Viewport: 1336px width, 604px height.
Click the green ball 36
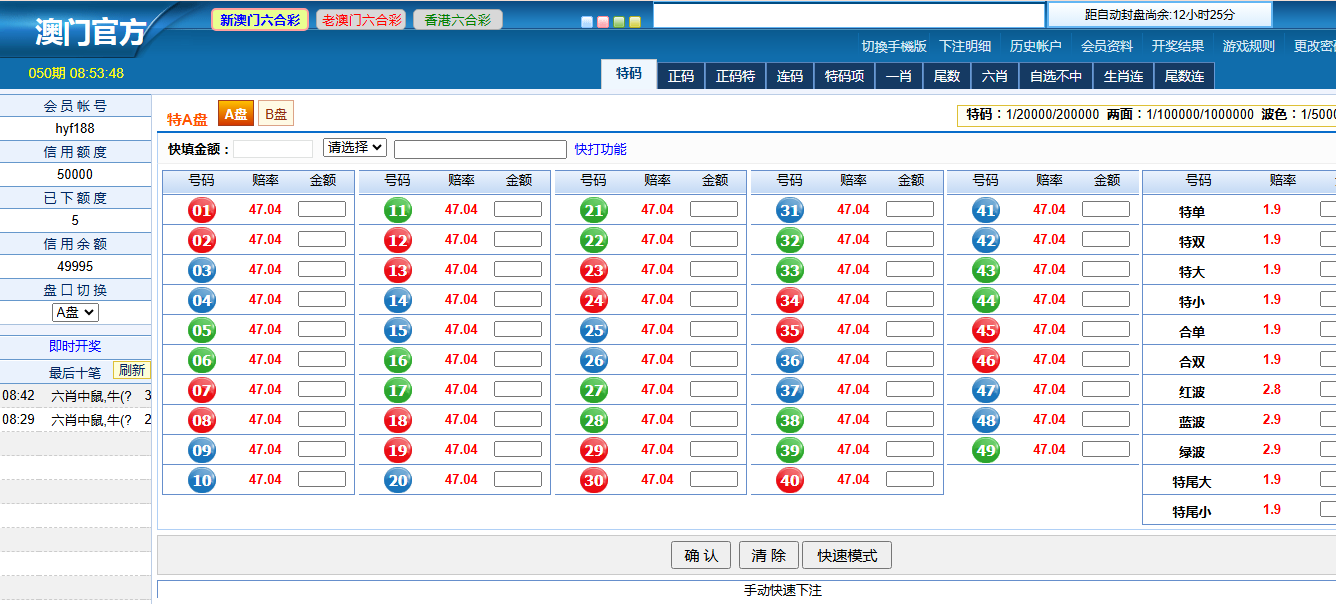[x=790, y=359]
